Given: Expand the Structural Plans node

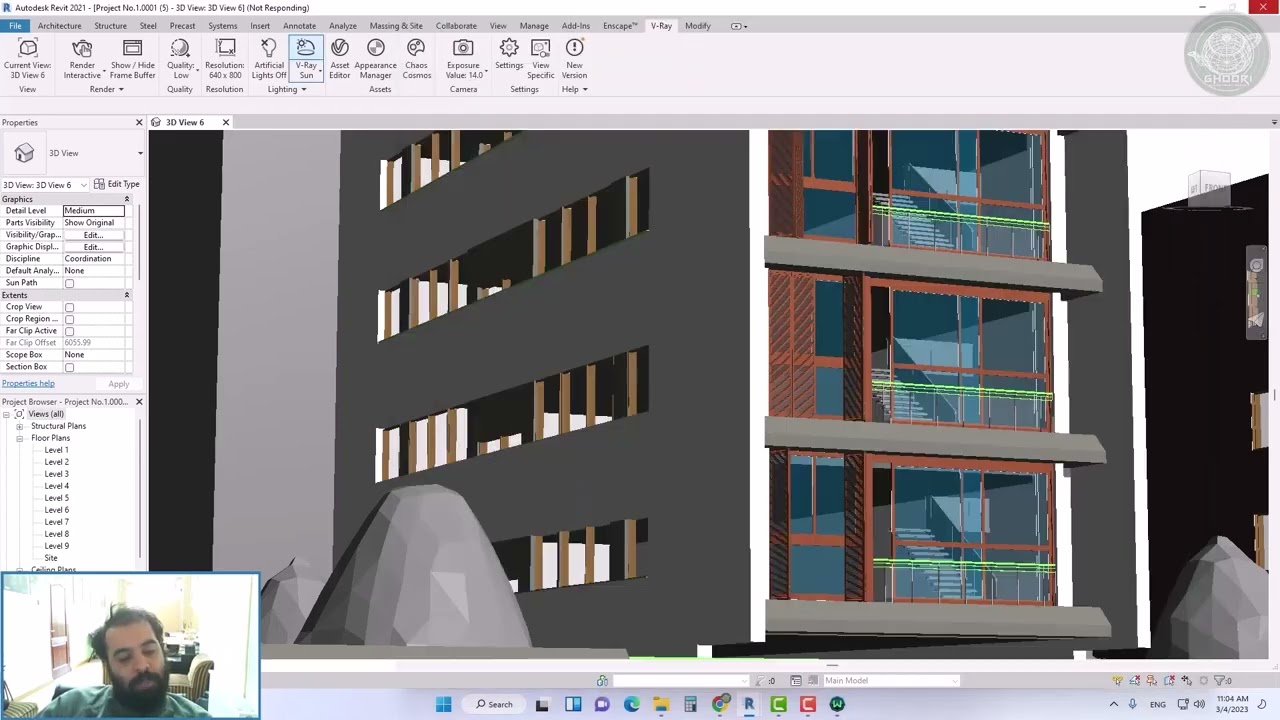Looking at the screenshot, I should 19,426.
